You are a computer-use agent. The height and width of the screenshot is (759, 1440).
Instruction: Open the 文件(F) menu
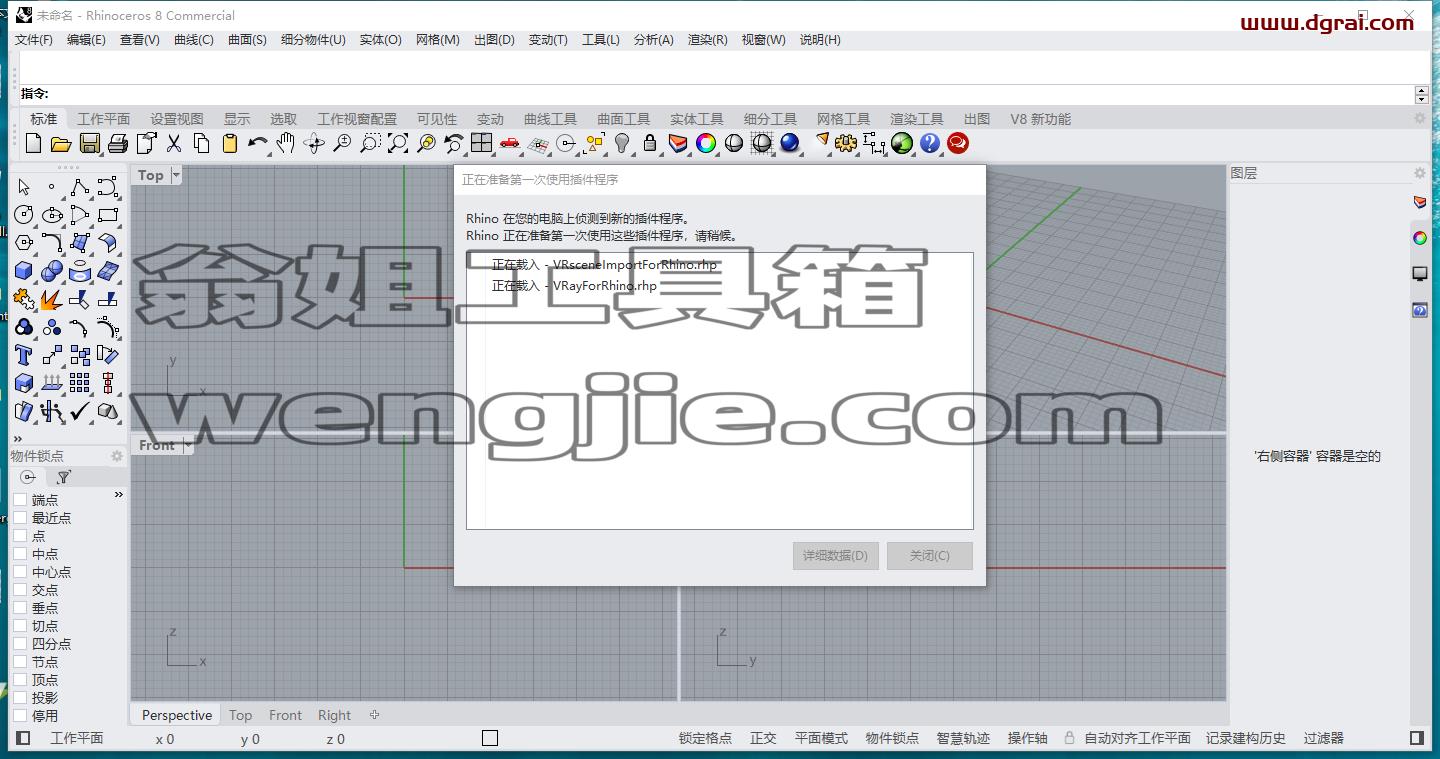(34, 40)
